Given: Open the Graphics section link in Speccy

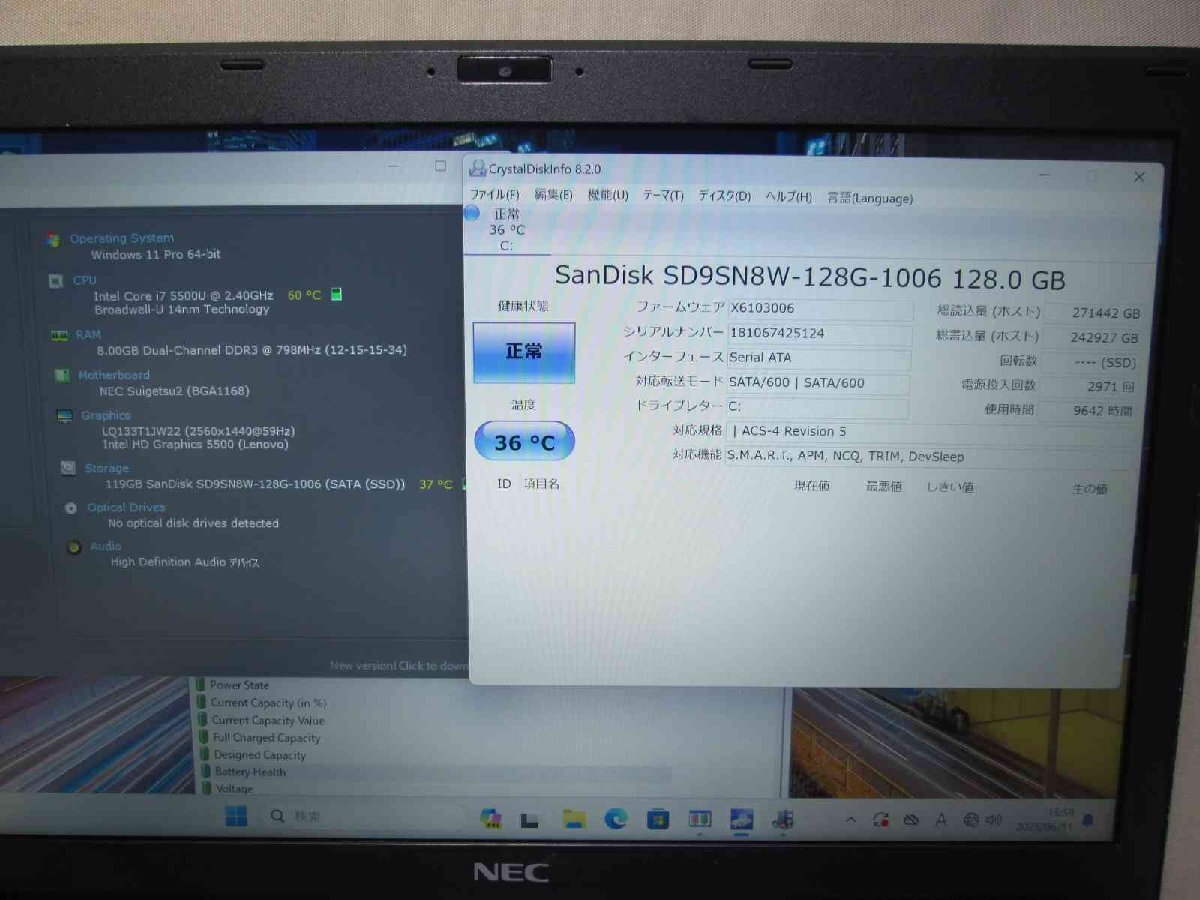Looking at the screenshot, I should 106,415.
